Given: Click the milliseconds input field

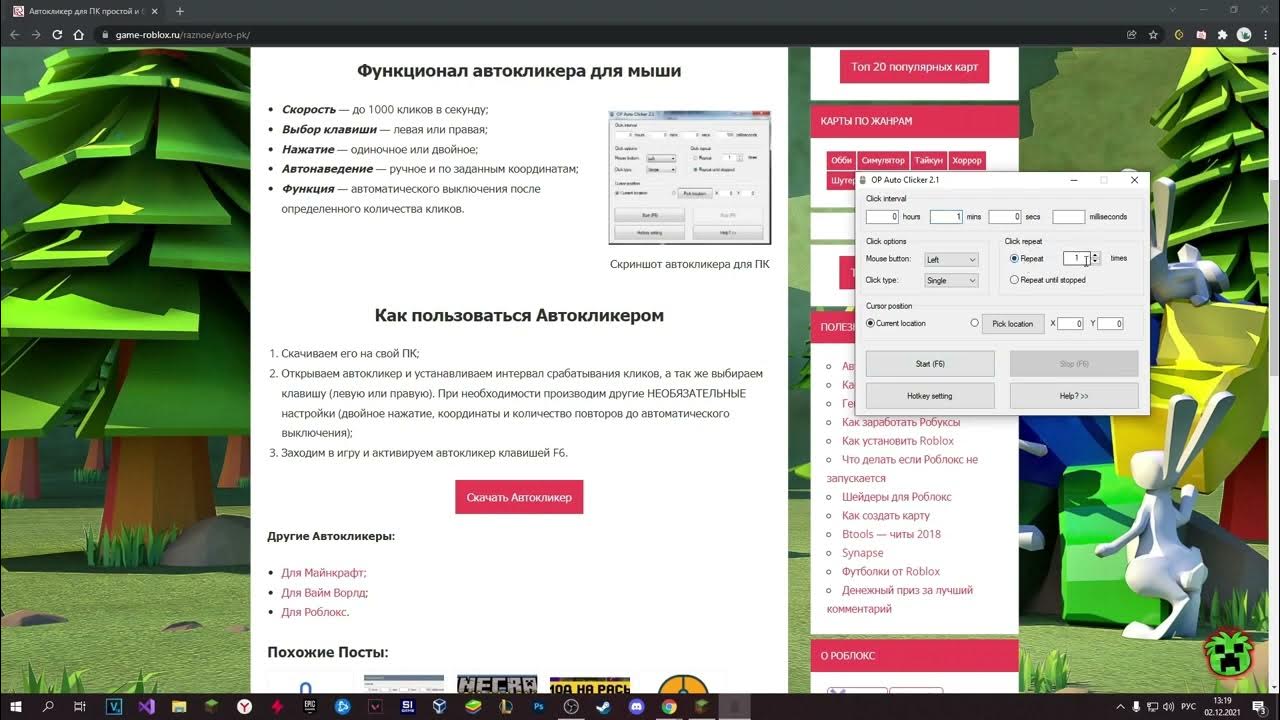Looking at the screenshot, I should [1069, 217].
